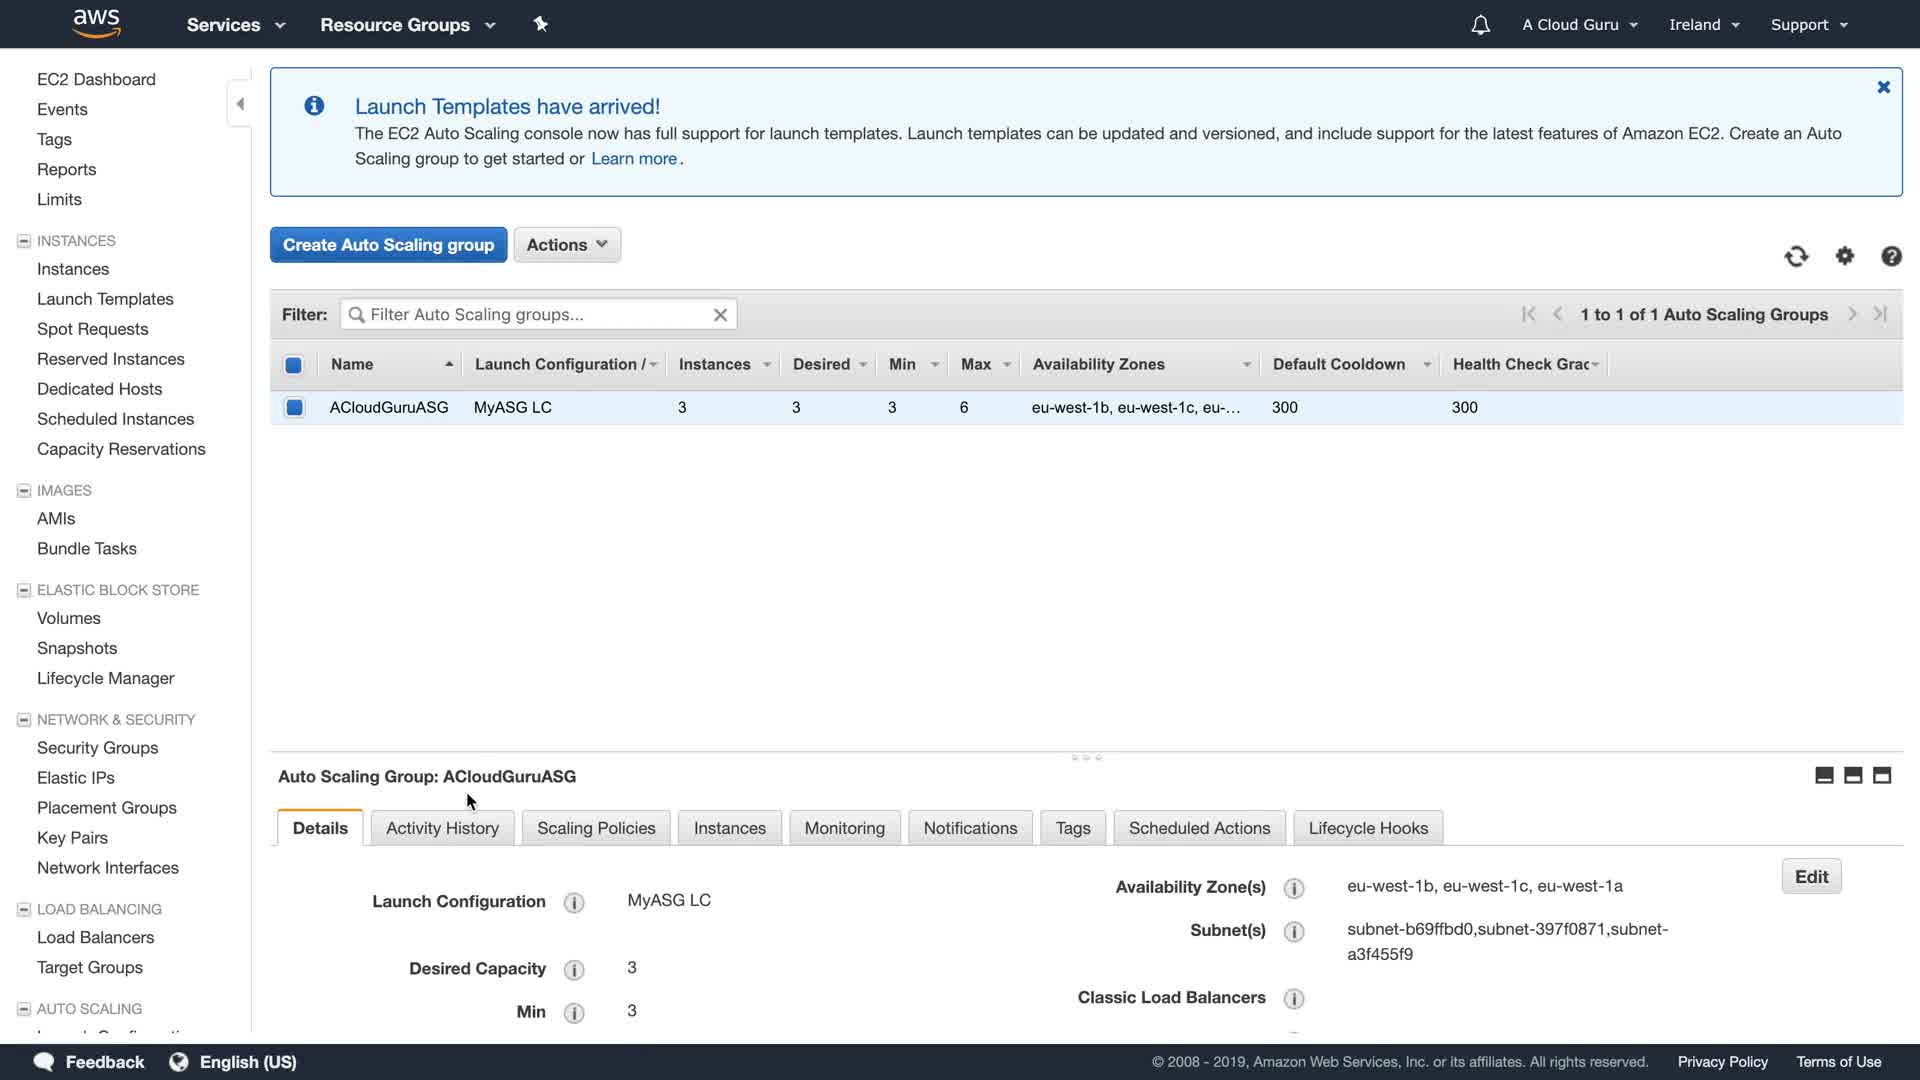1920x1080 pixels.
Task: Expand the Services menu
Action: pos(235,25)
